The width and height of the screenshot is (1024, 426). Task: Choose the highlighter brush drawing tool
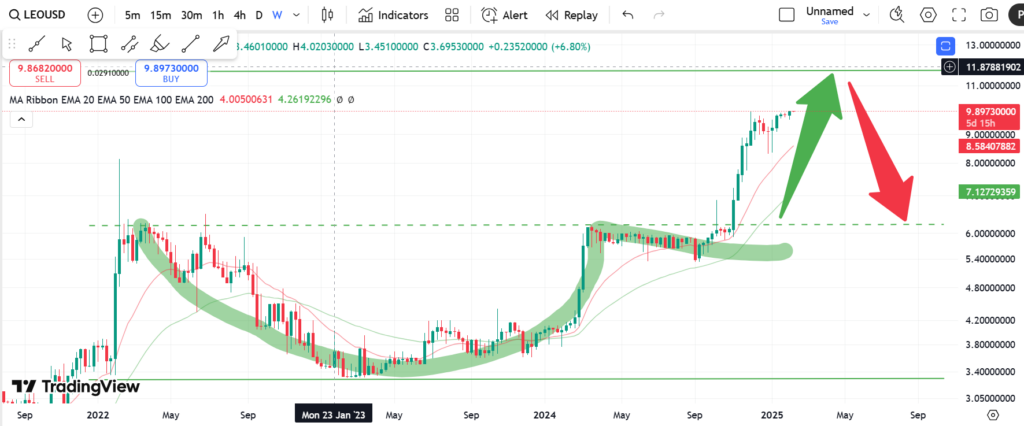(x=159, y=43)
